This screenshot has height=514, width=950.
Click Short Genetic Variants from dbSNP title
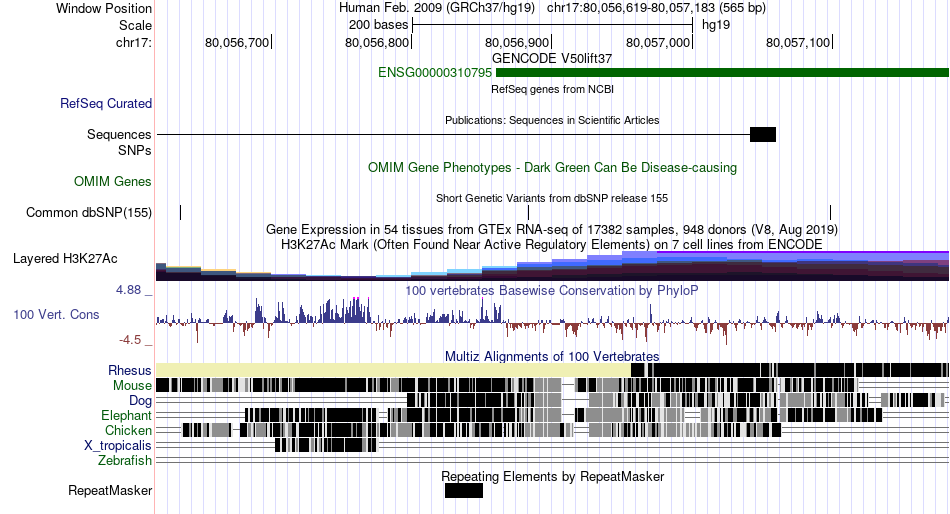point(552,198)
